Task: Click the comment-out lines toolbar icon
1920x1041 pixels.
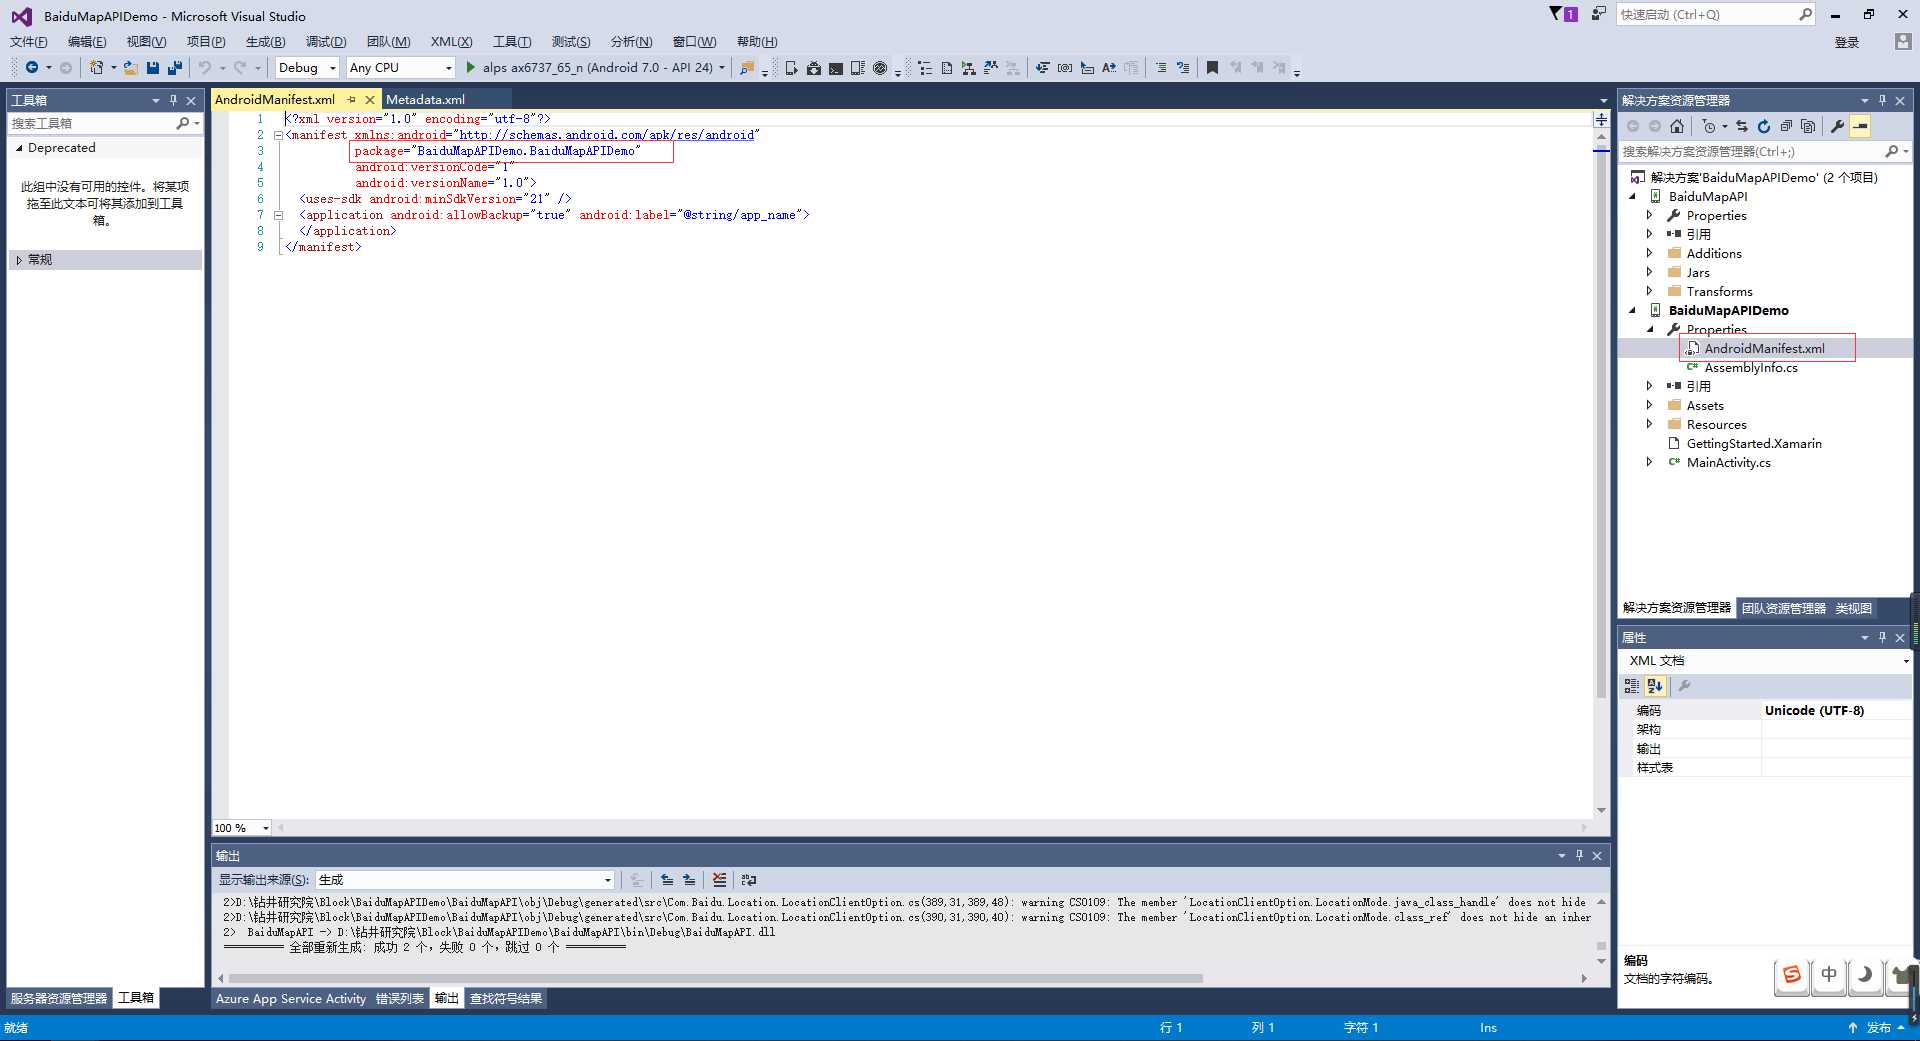Action: (1161, 67)
